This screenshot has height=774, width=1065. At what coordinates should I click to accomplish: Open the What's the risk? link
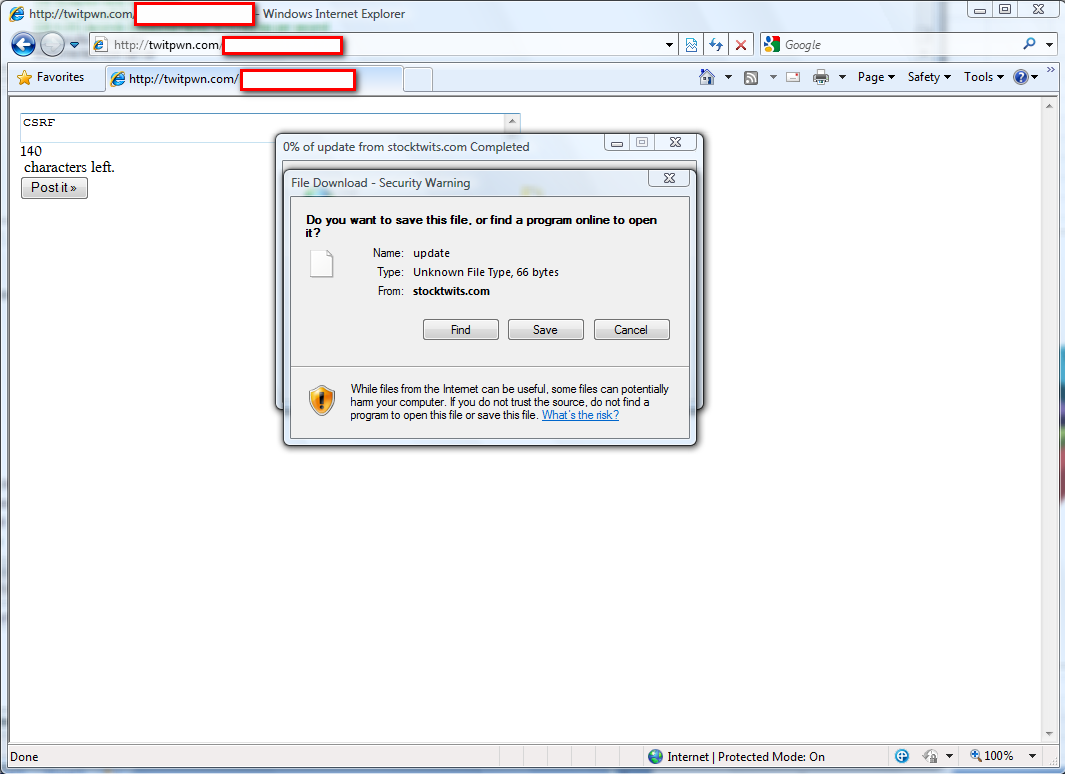[580, 415]
